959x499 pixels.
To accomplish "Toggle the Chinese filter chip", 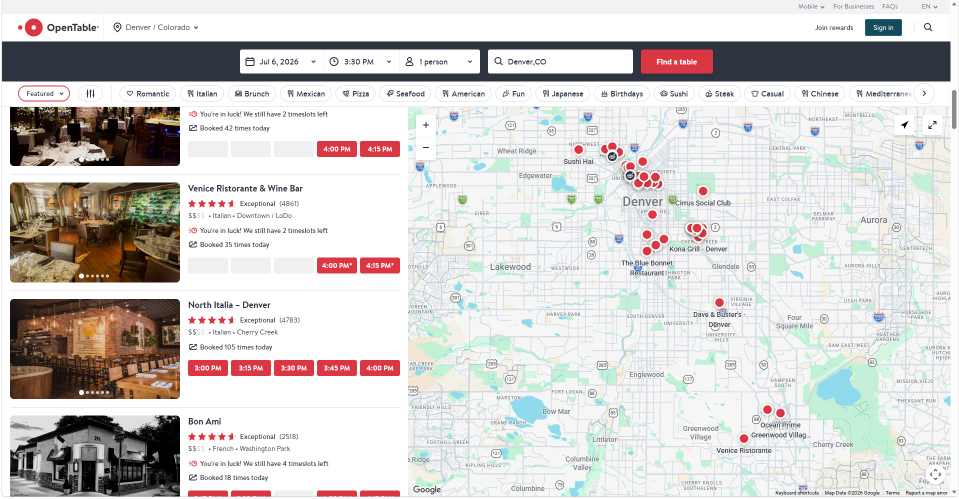I will point(820,94).
